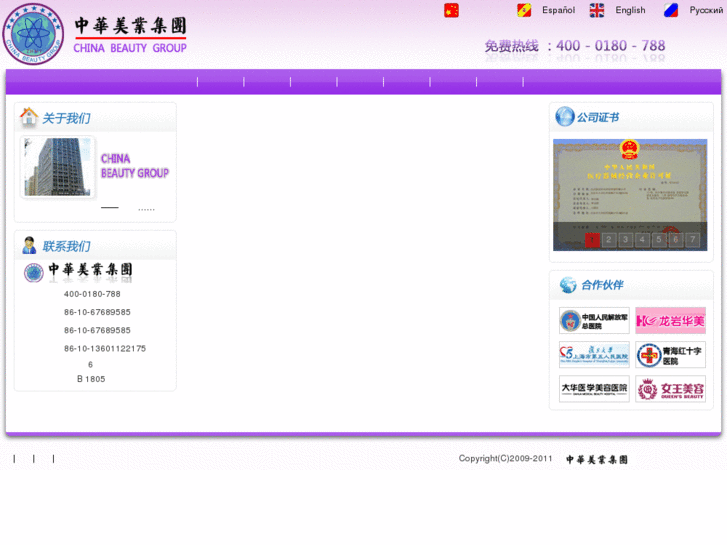Open partner logo 龙岩华美
Image resolution: width=727 pixels, height=545 pixels.
click(670, 321)
